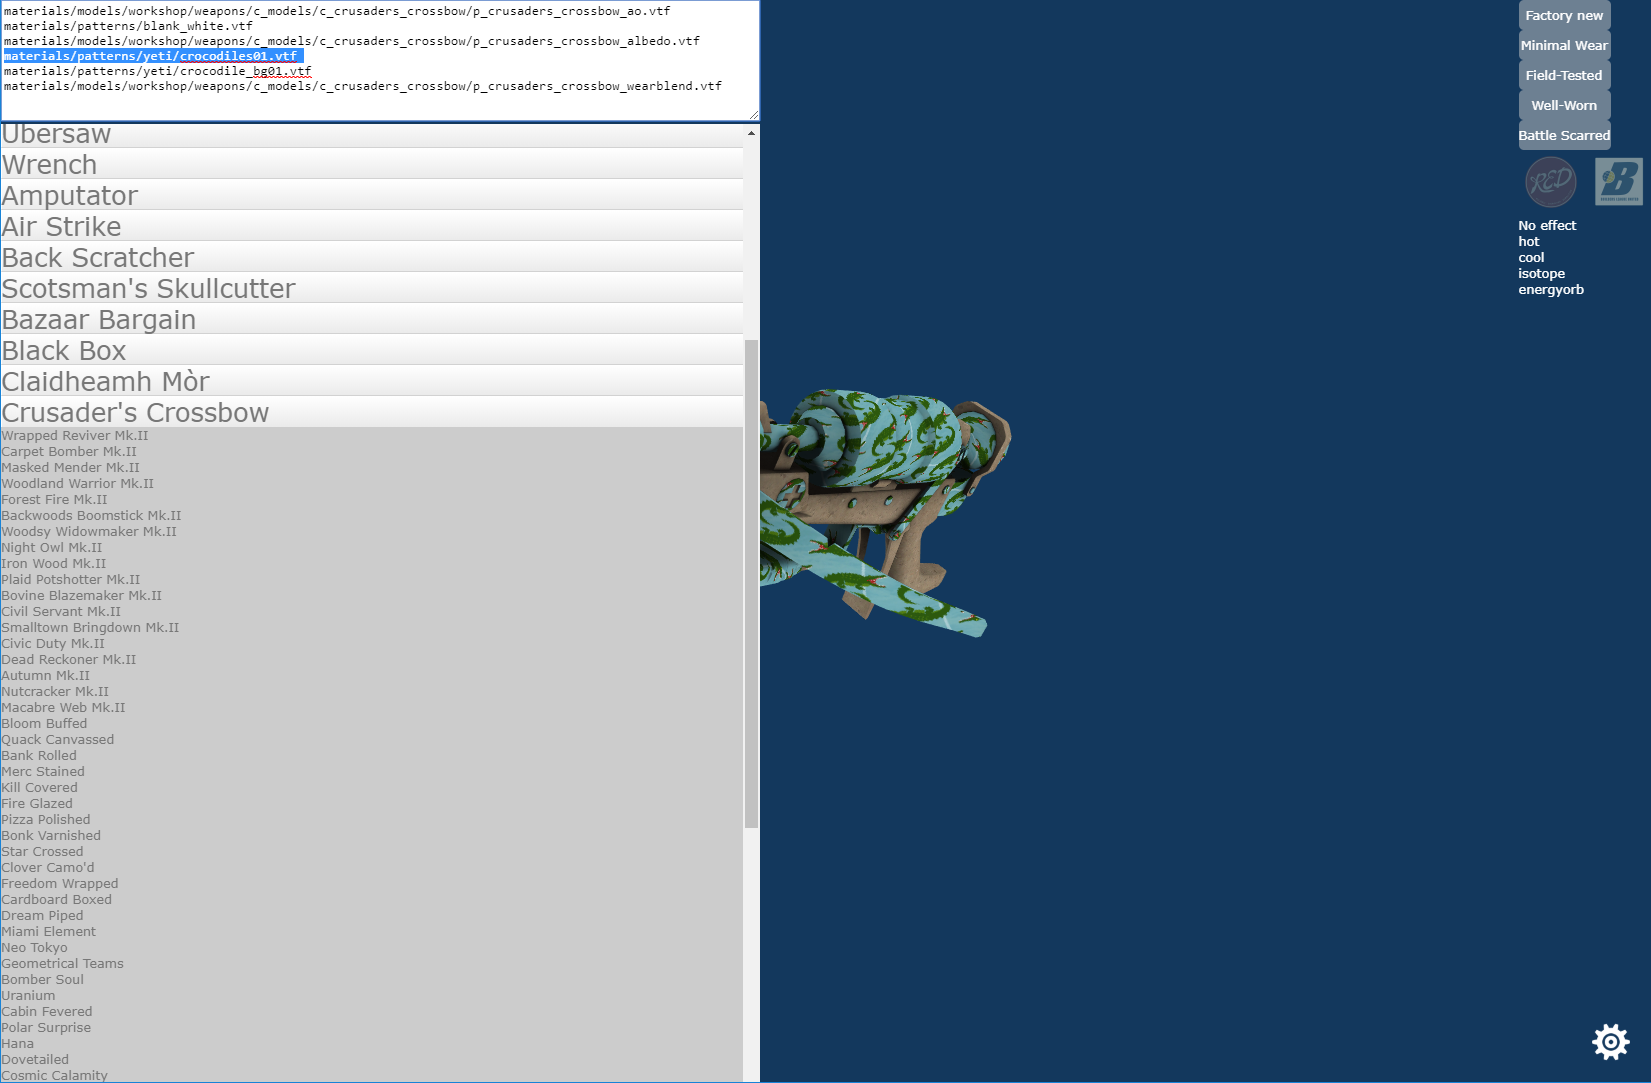Expand the Scotsman's Skullcutter section
Viewport: 1651px width, 1083px height.
click(x=372, y=288)
